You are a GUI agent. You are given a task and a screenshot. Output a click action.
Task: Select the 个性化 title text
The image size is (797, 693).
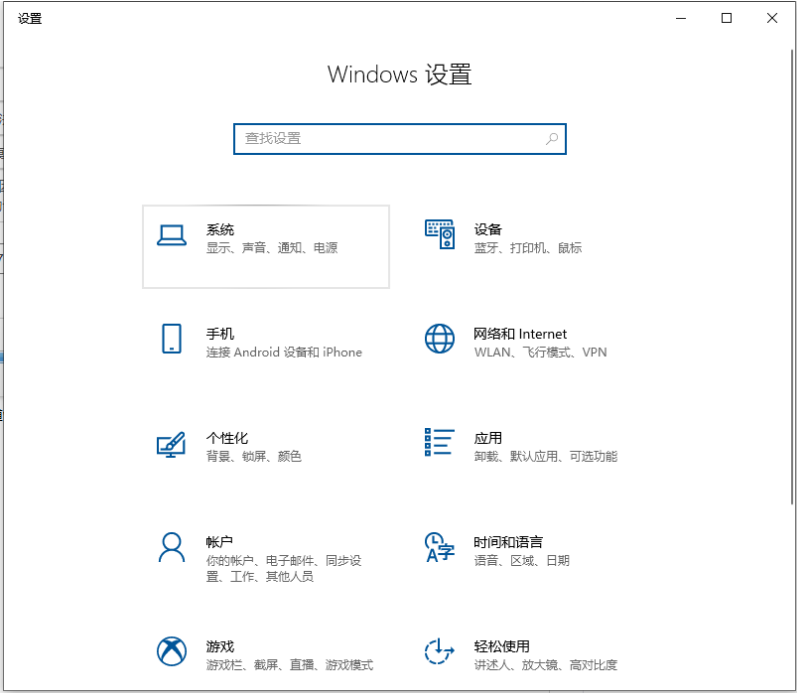click(x=227, y=438)
